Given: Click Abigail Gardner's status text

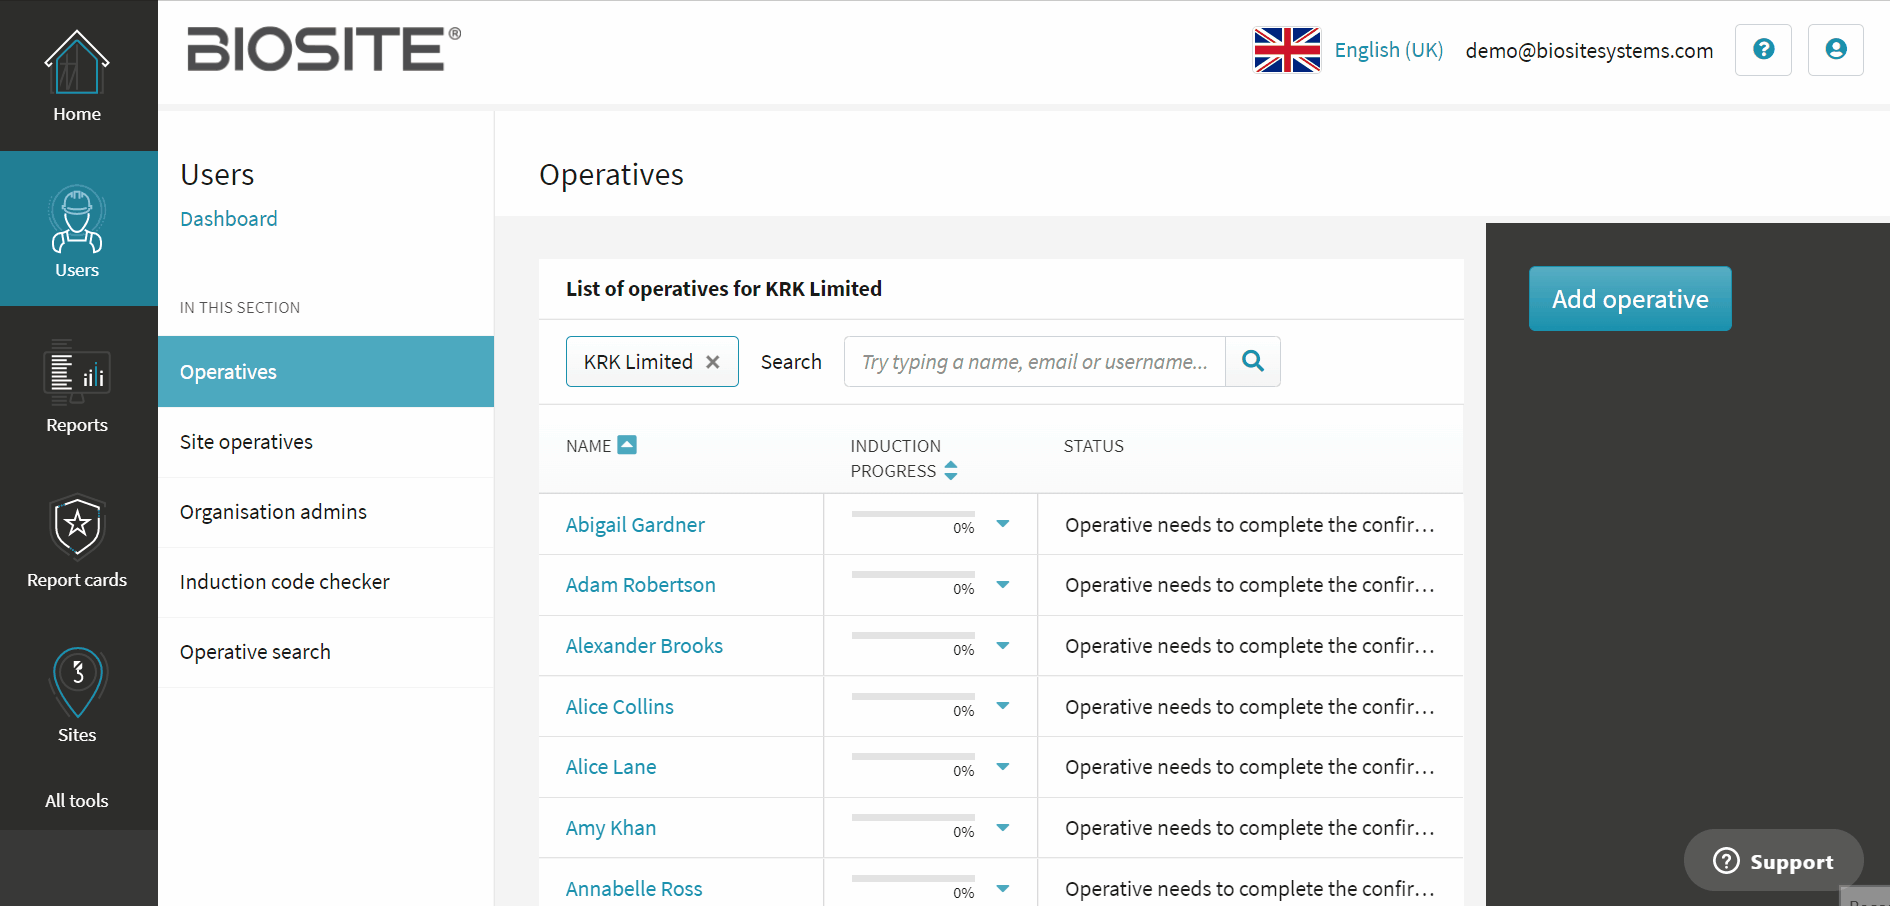Looking at the screenshot, I should click(1250, 525).
